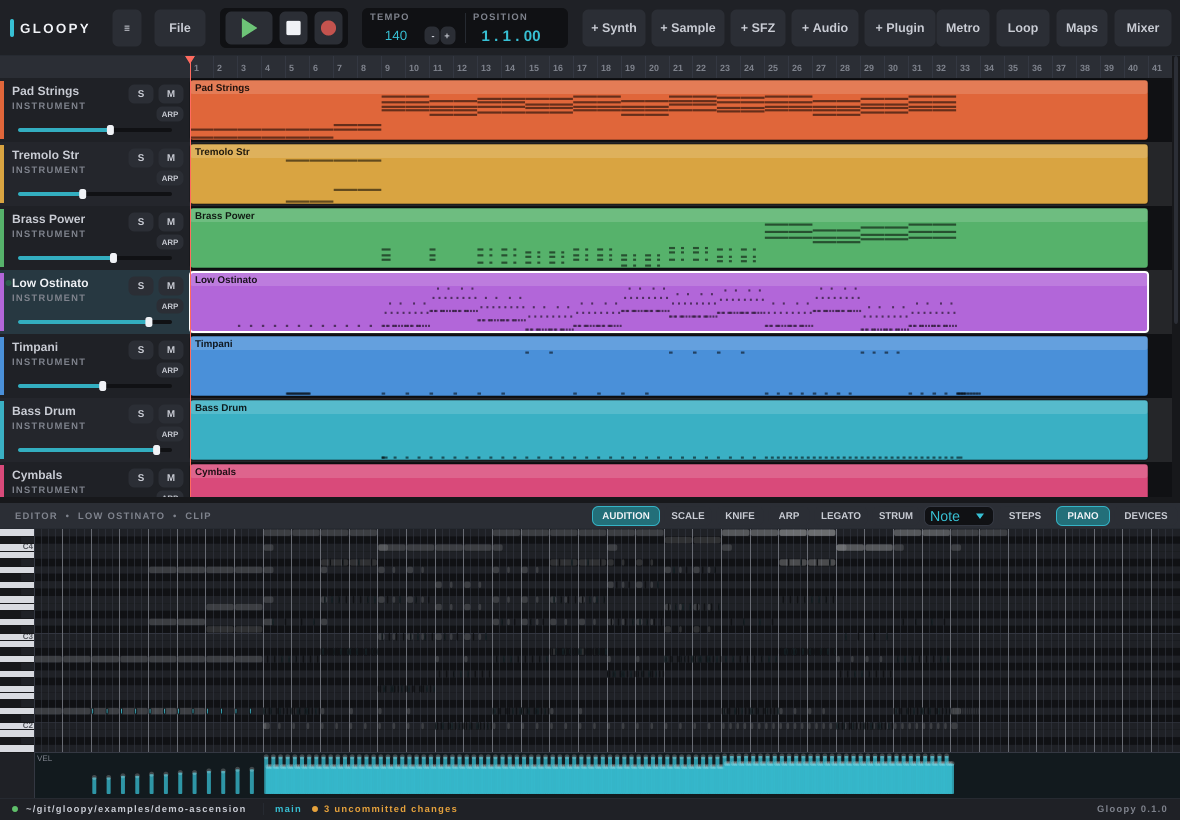The image size is (1180, 820).
Task: Adjust the Pad Strings volume slider
Action: pyautogui.click(x=95, y=130)
